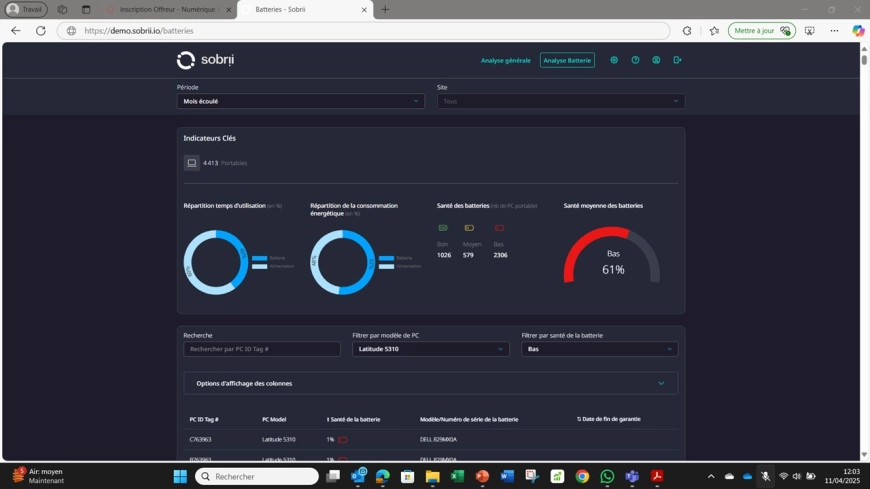This screenshot has height=489, width=870.
Task: Open the Windows Start menu
Action: [x=180, y=476]
